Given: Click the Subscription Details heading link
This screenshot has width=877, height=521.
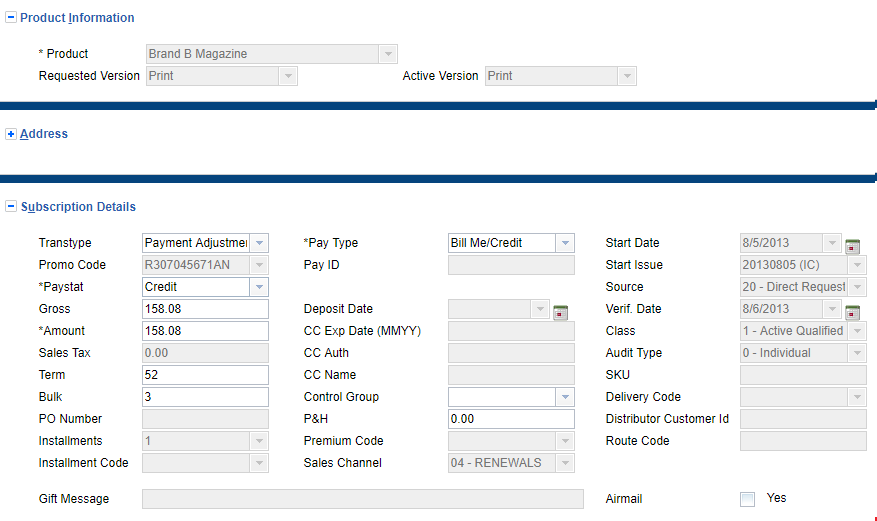Looking at the screenshot, I should tap(78, 207).
